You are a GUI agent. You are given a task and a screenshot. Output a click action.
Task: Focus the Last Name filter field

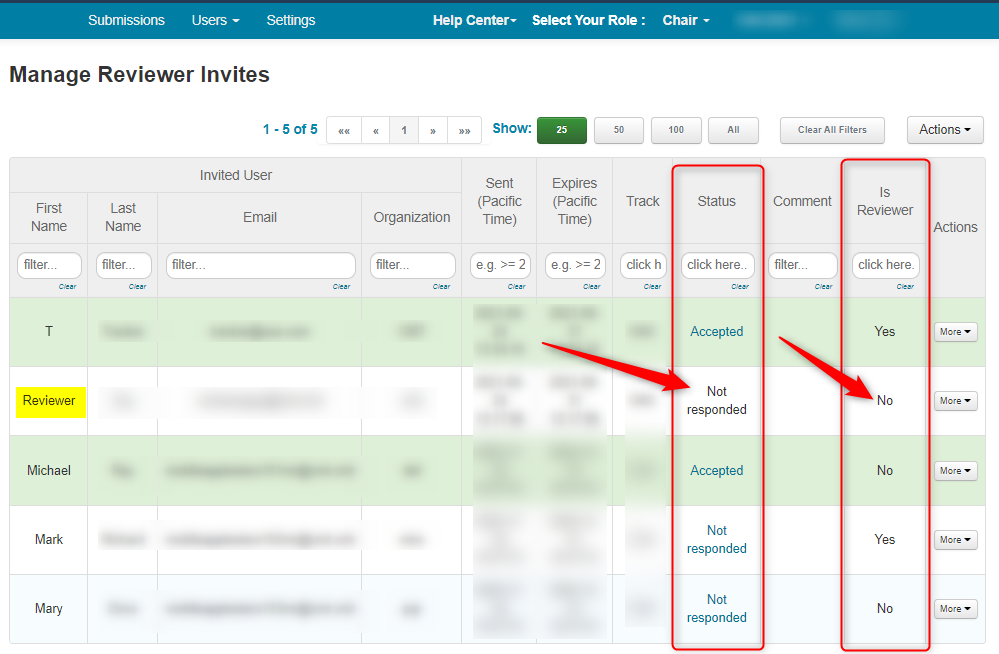pyautogui.click(x=124, y=265)
